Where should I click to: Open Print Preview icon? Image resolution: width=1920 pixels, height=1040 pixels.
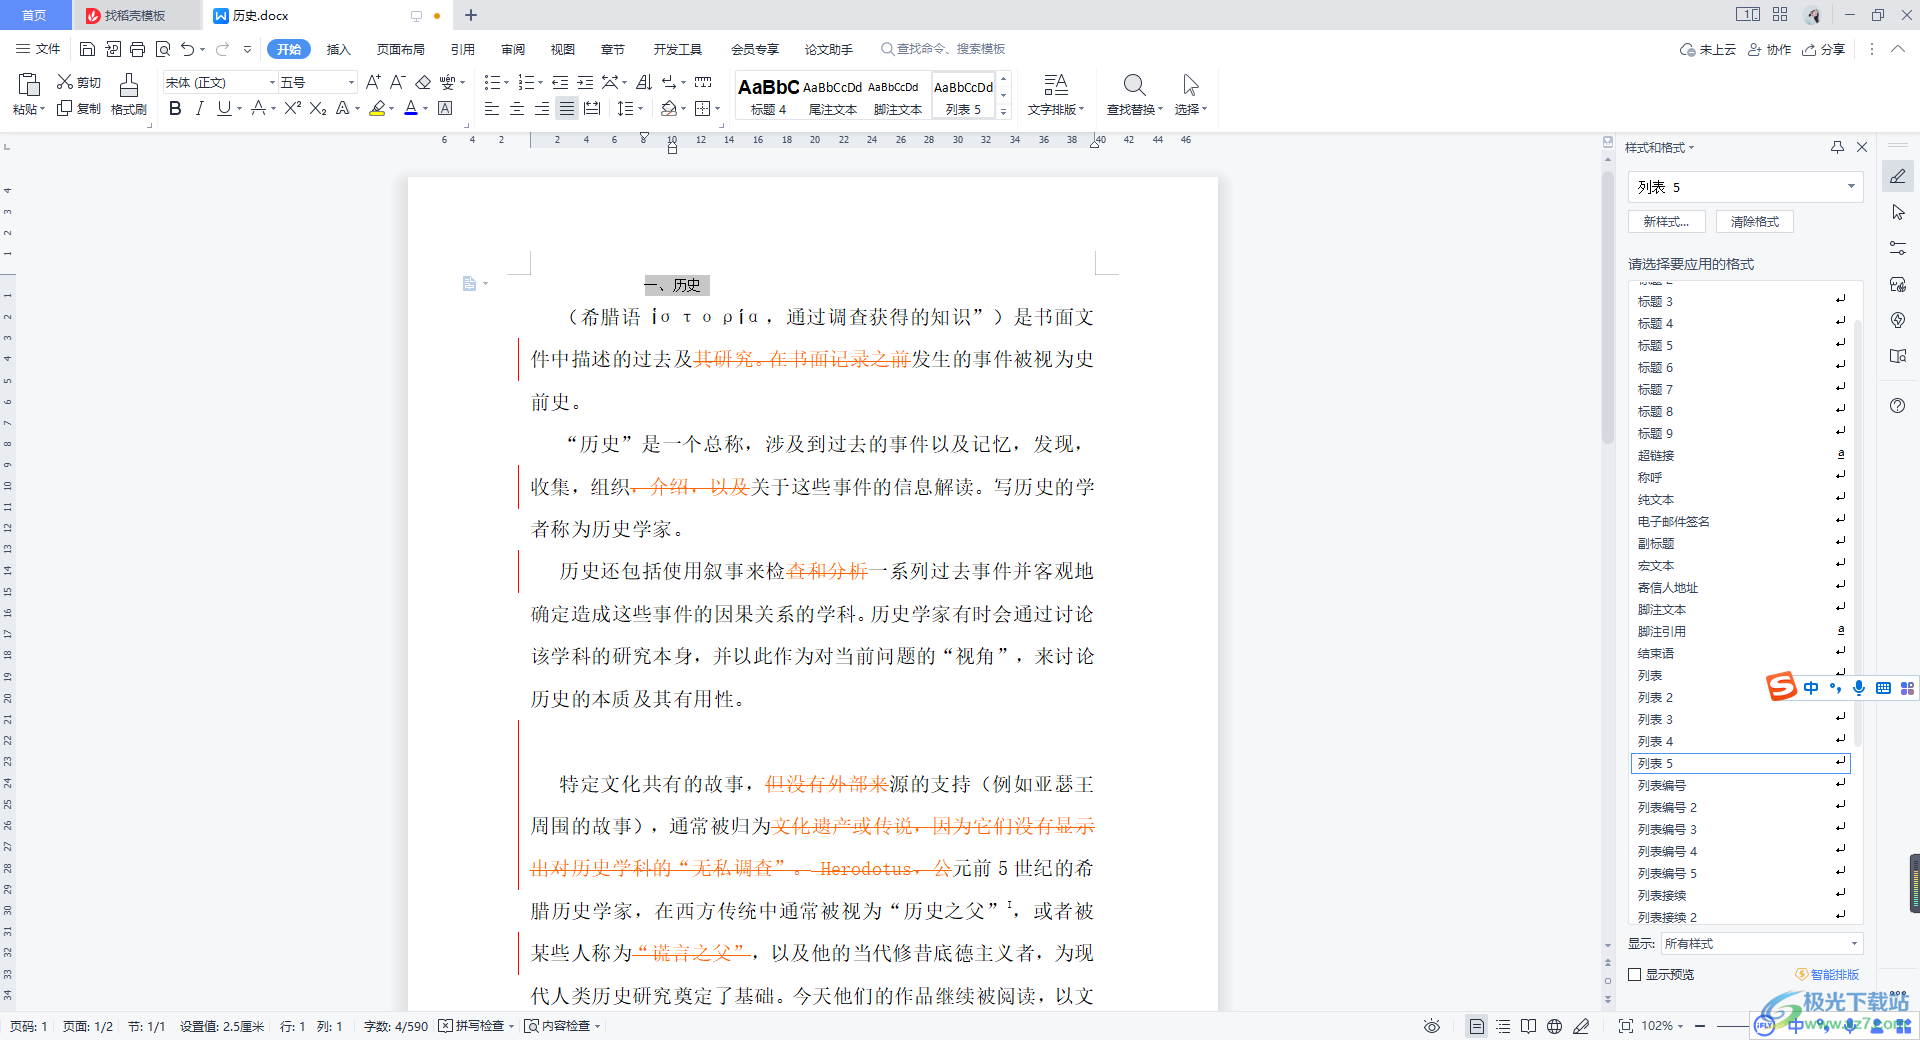pos(162,49)
